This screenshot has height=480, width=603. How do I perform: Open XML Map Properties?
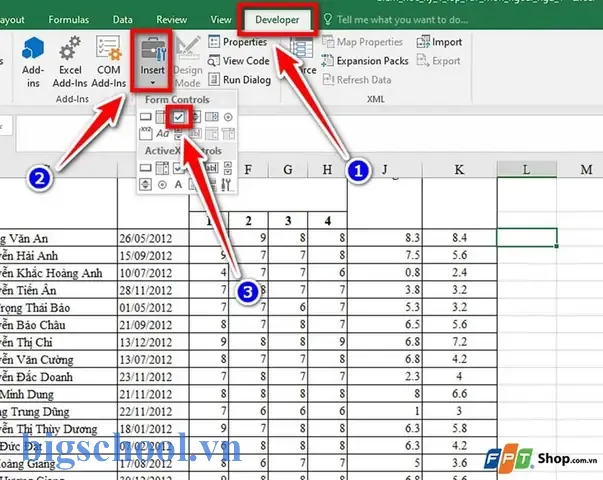click(x=362, y=42)
